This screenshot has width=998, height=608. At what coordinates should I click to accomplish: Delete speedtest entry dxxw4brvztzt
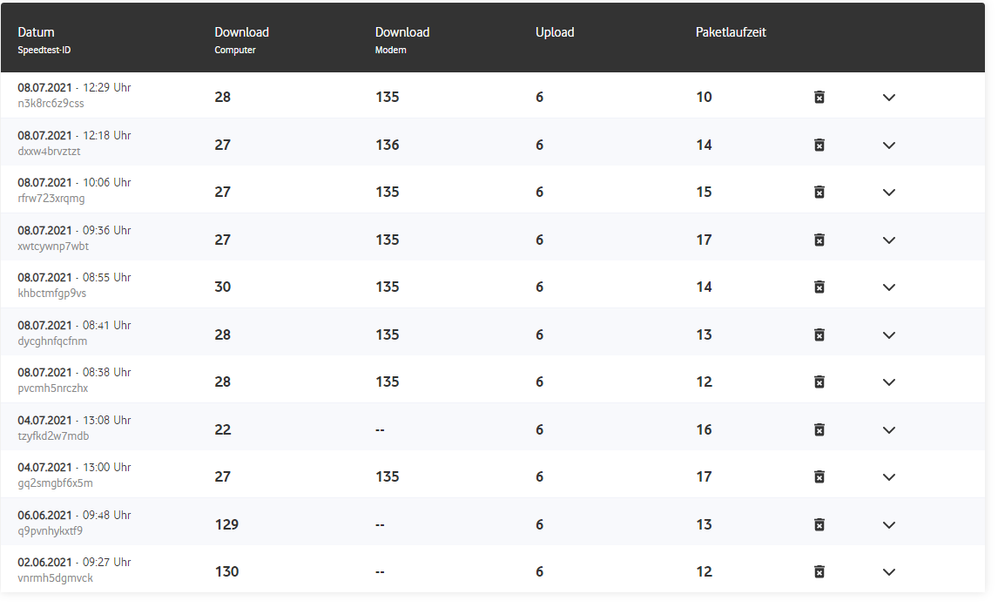tap(819, 145)
